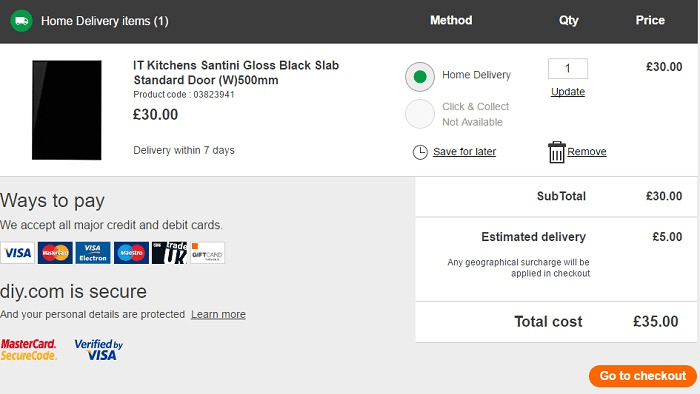Click the clock icon beside Save for later
This screenshot has width=700, height=394.
[420, 152]
